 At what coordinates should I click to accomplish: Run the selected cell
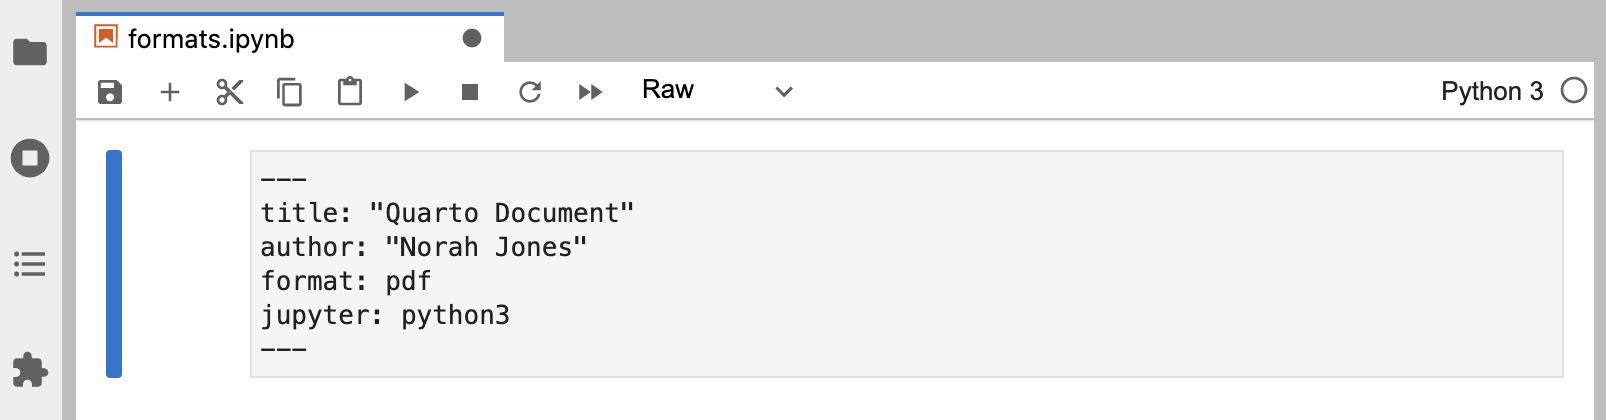pyautogui.click(x=410, y=92)
